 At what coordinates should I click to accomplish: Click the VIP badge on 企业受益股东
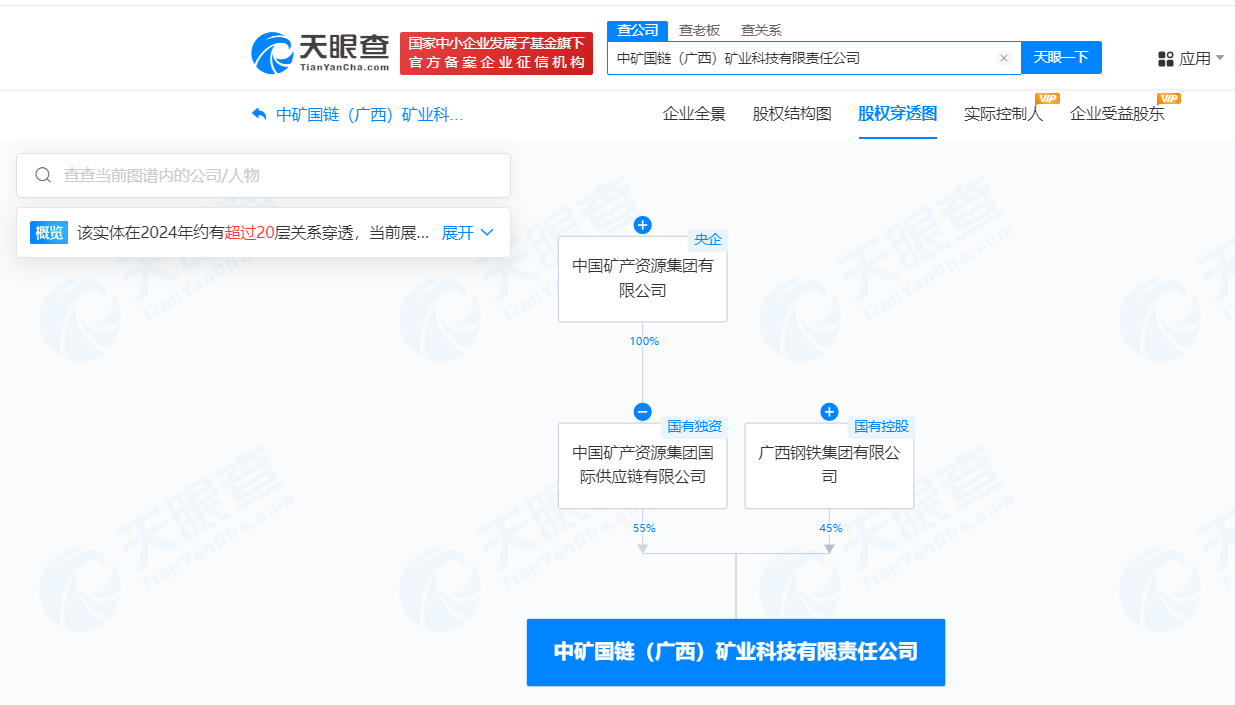[x=1169, y=98]
